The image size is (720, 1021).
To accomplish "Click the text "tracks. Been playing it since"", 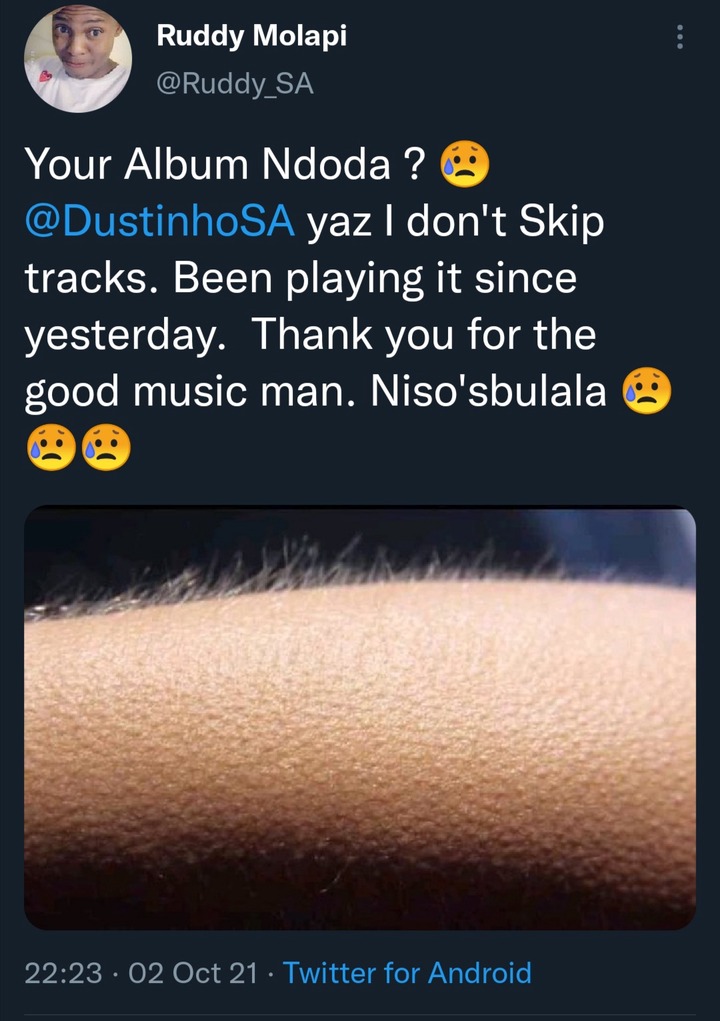I will click(301, 279).
